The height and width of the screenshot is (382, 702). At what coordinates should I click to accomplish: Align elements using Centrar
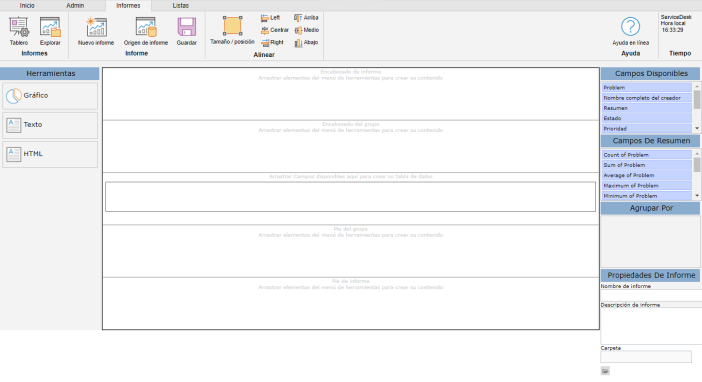point(275,30)
